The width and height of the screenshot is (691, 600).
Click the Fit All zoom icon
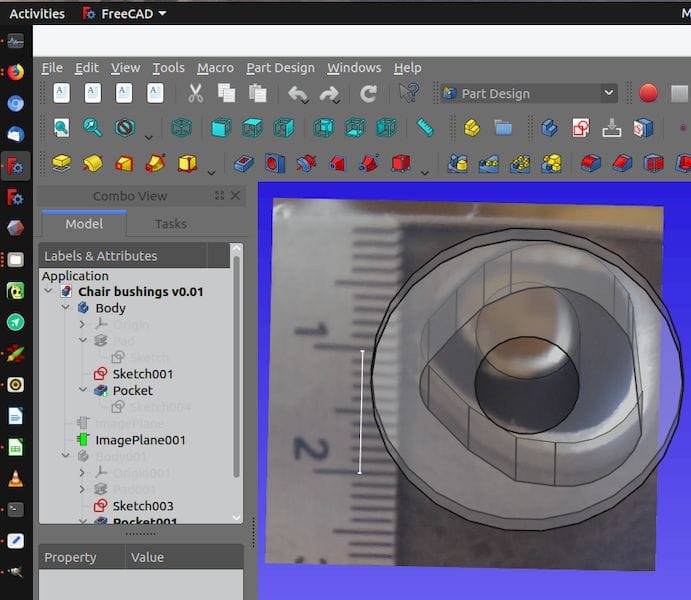click(62, 128)
